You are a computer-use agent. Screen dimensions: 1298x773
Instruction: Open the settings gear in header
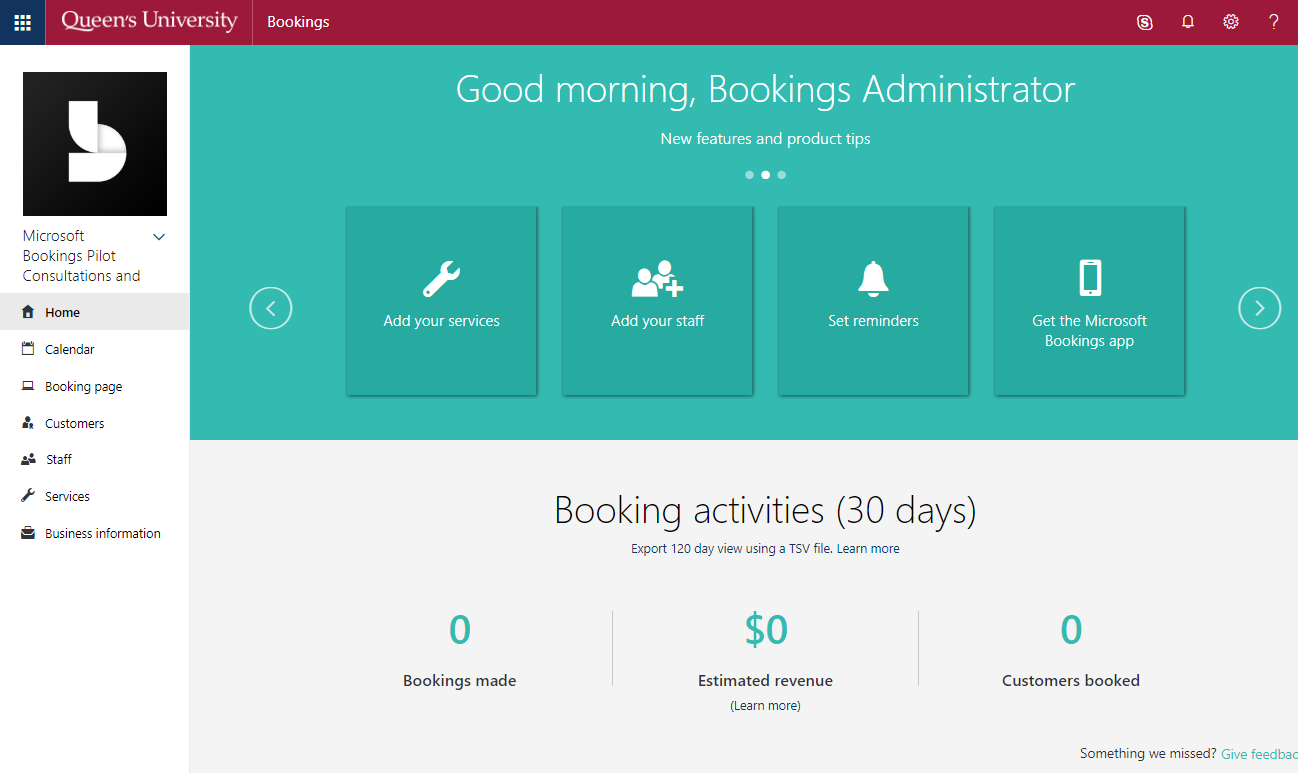[x=1231, y=22]
